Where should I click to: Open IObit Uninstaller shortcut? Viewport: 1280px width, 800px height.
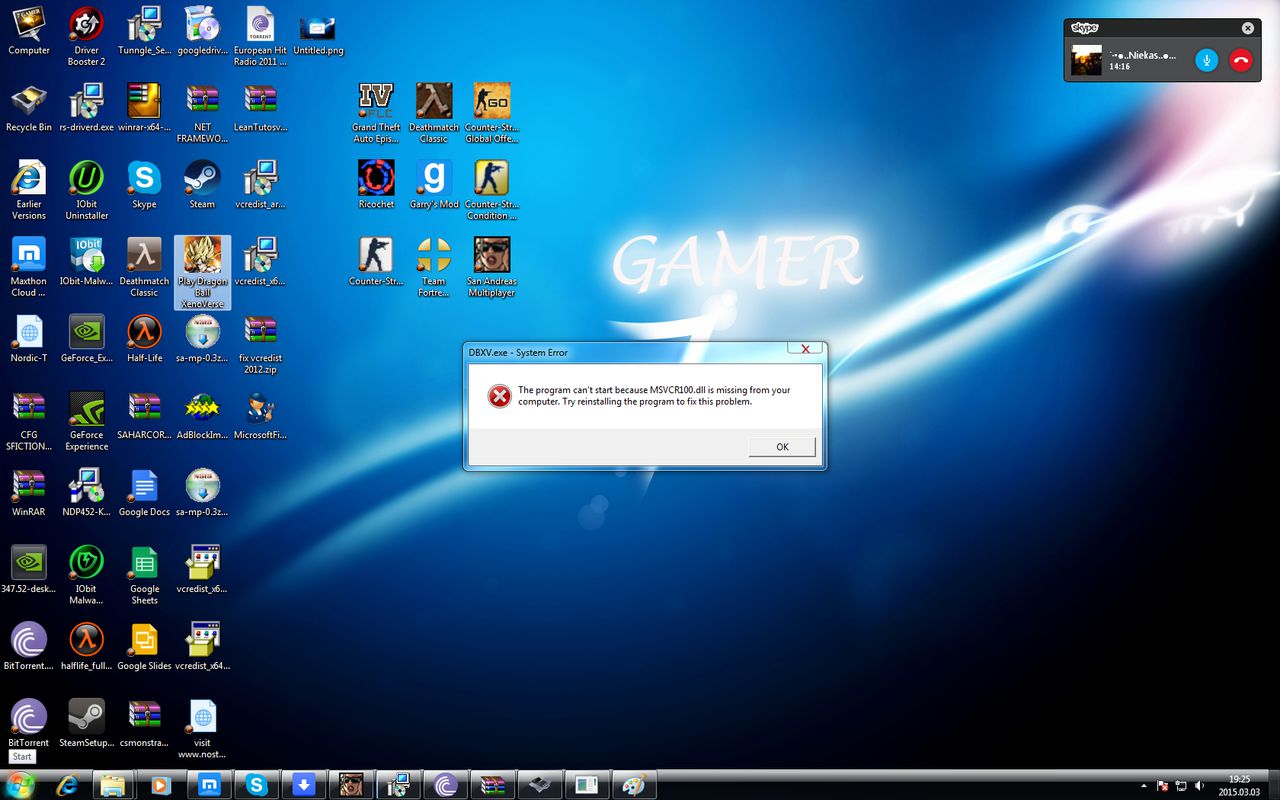(86, 190)
